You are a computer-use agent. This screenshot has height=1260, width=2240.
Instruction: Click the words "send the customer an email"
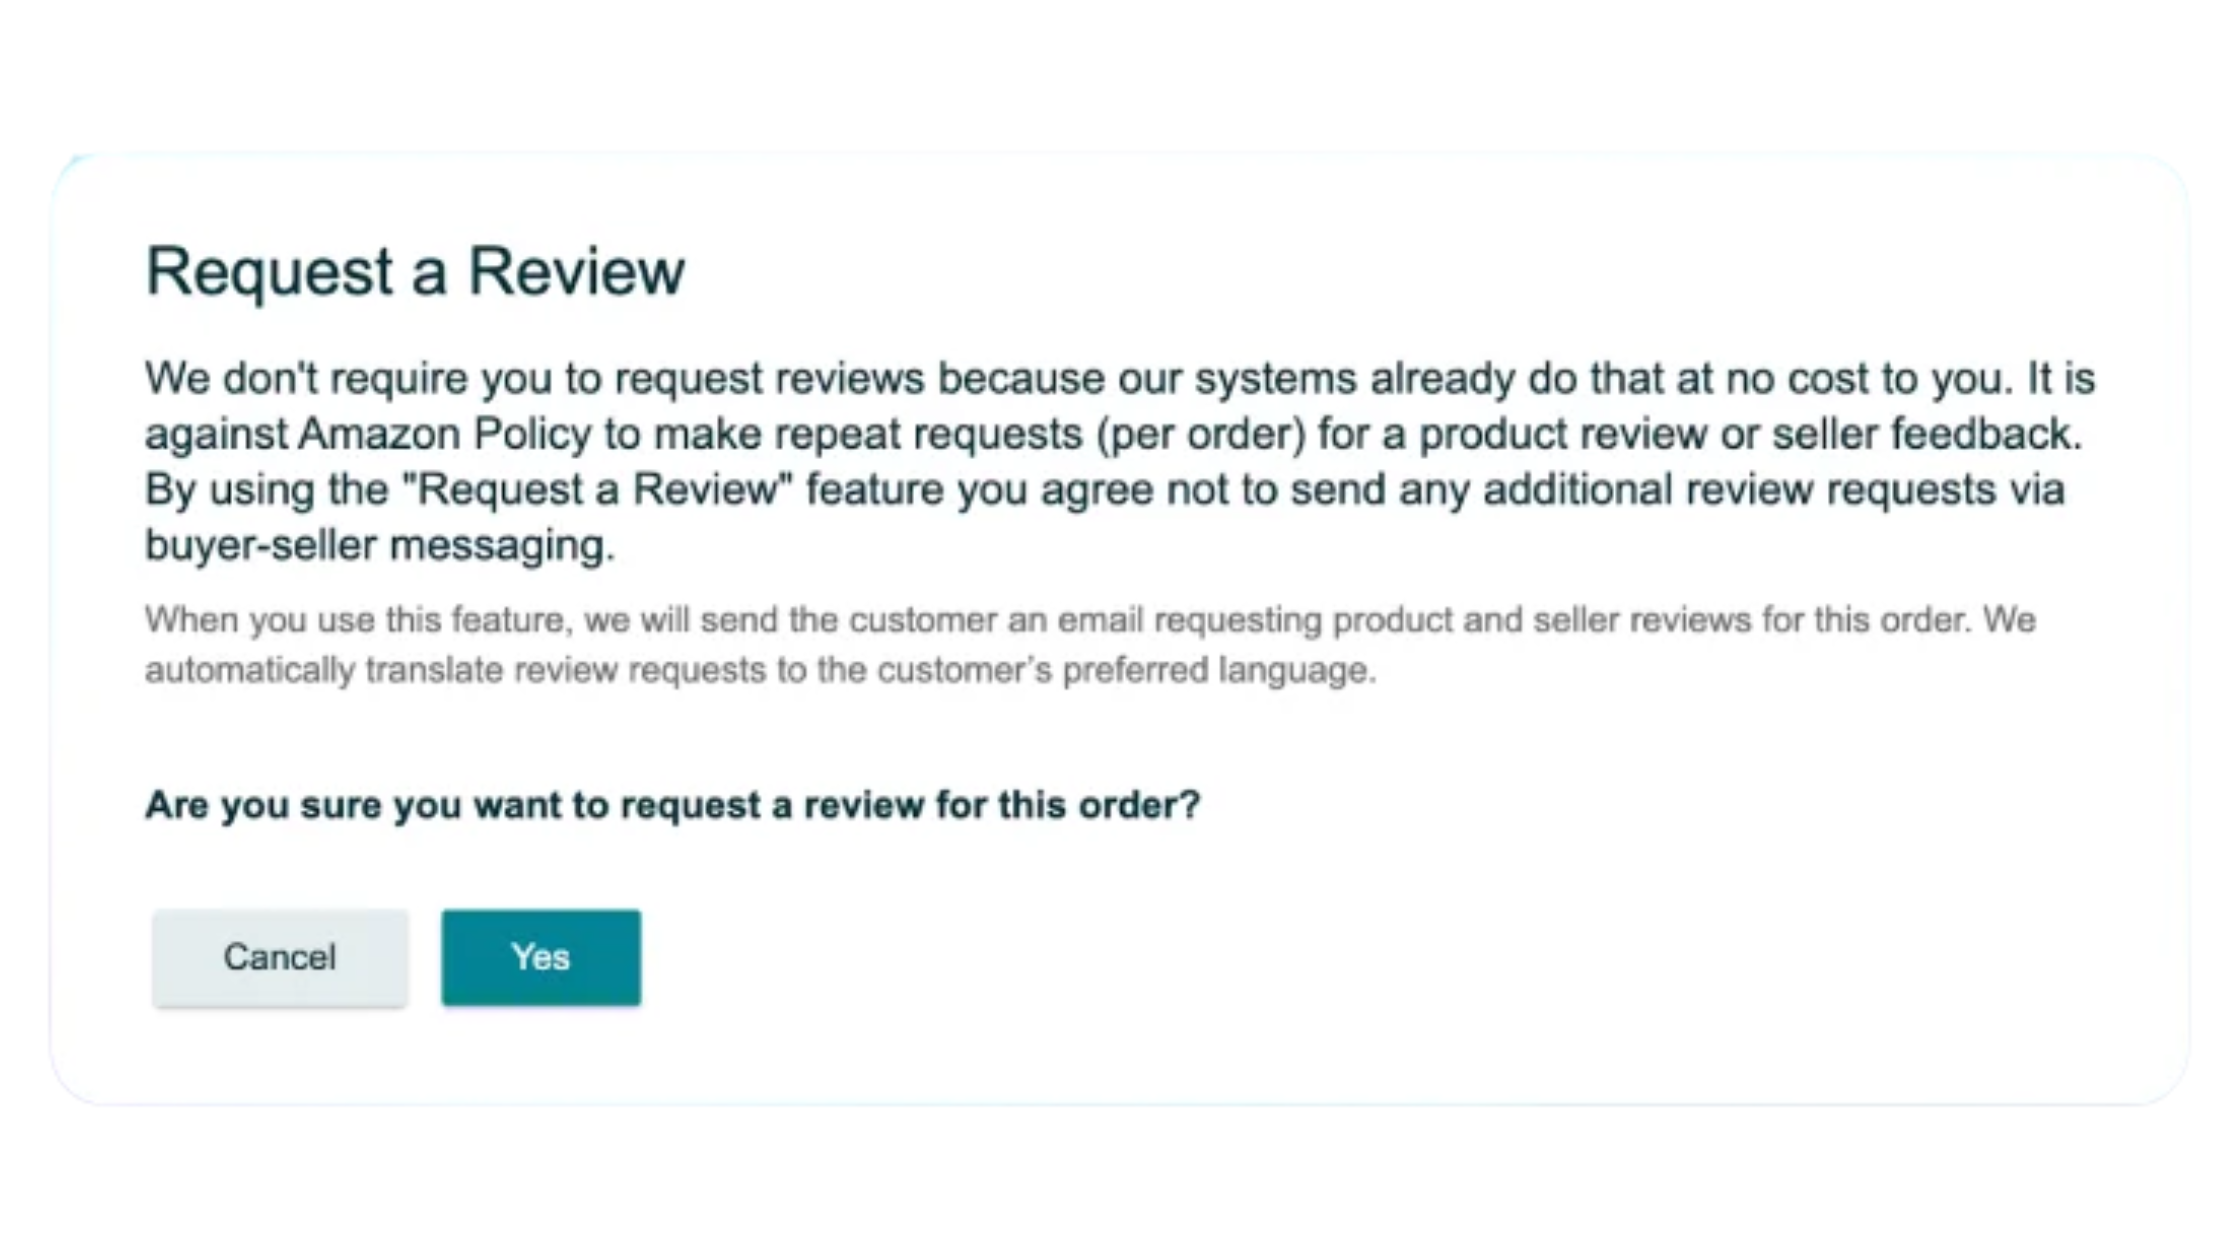pyautogui.click(x=920, y=620)
